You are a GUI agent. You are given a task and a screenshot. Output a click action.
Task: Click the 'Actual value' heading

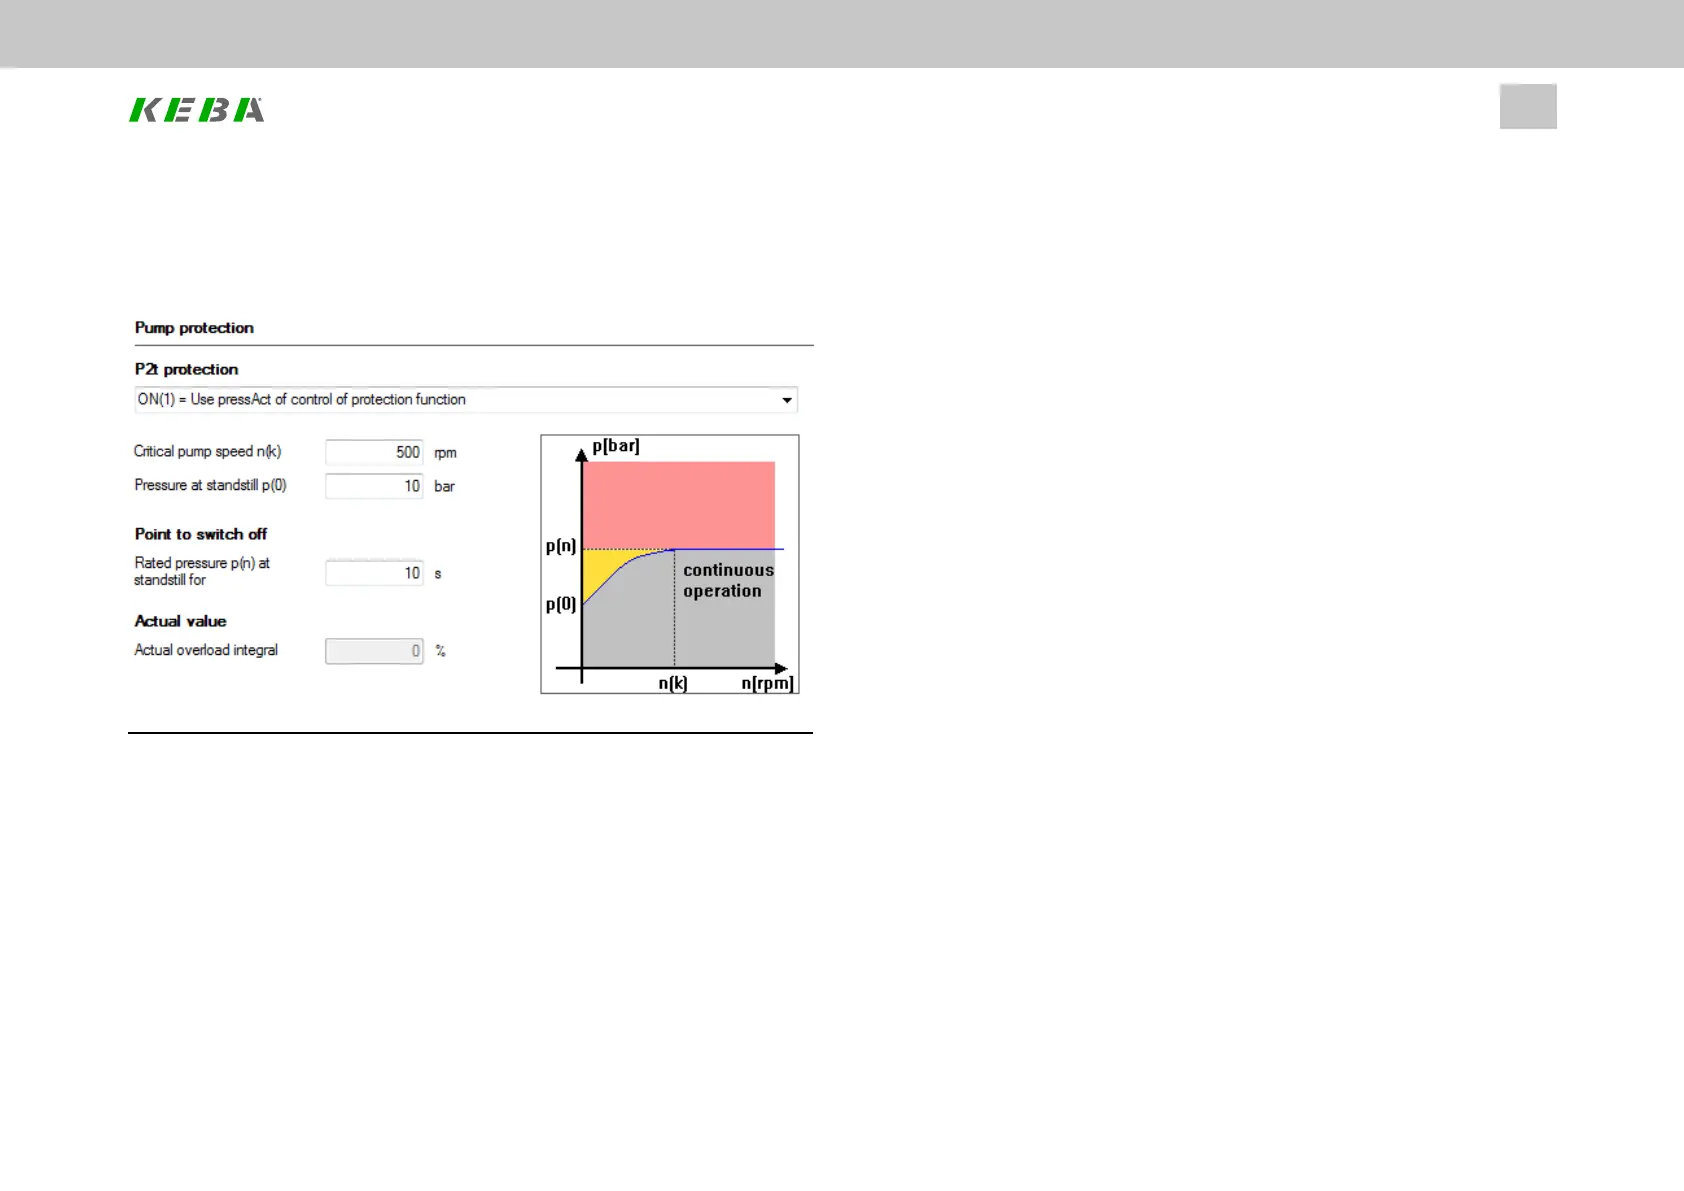tap(181, 621)
